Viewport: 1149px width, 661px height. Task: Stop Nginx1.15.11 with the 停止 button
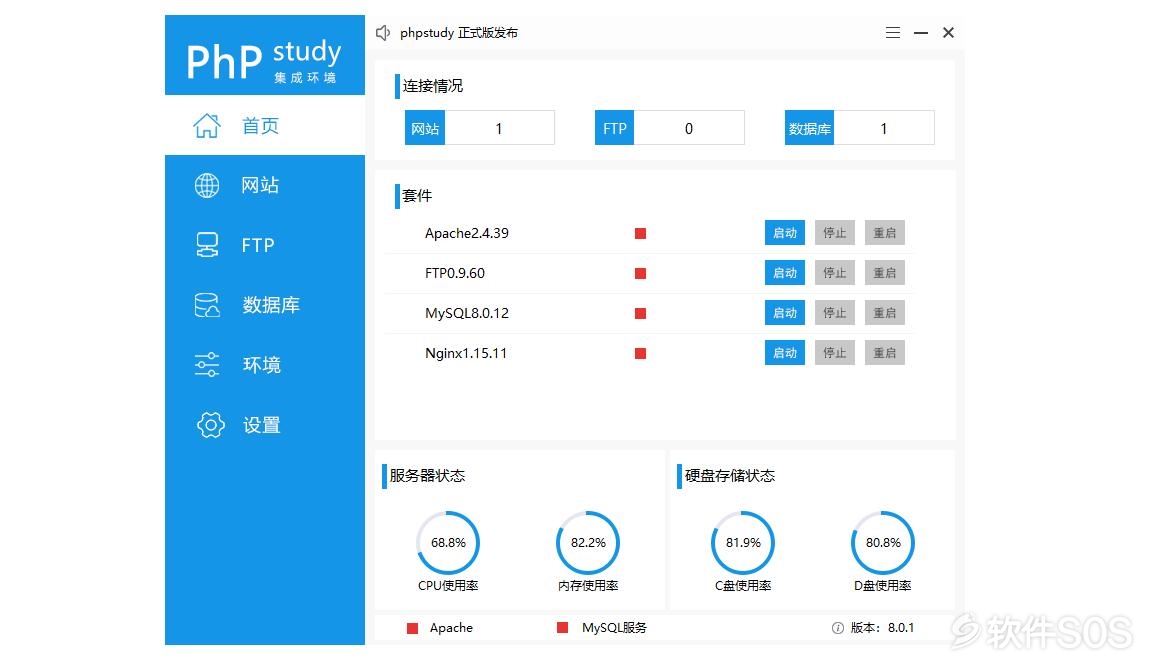[835, 352]
